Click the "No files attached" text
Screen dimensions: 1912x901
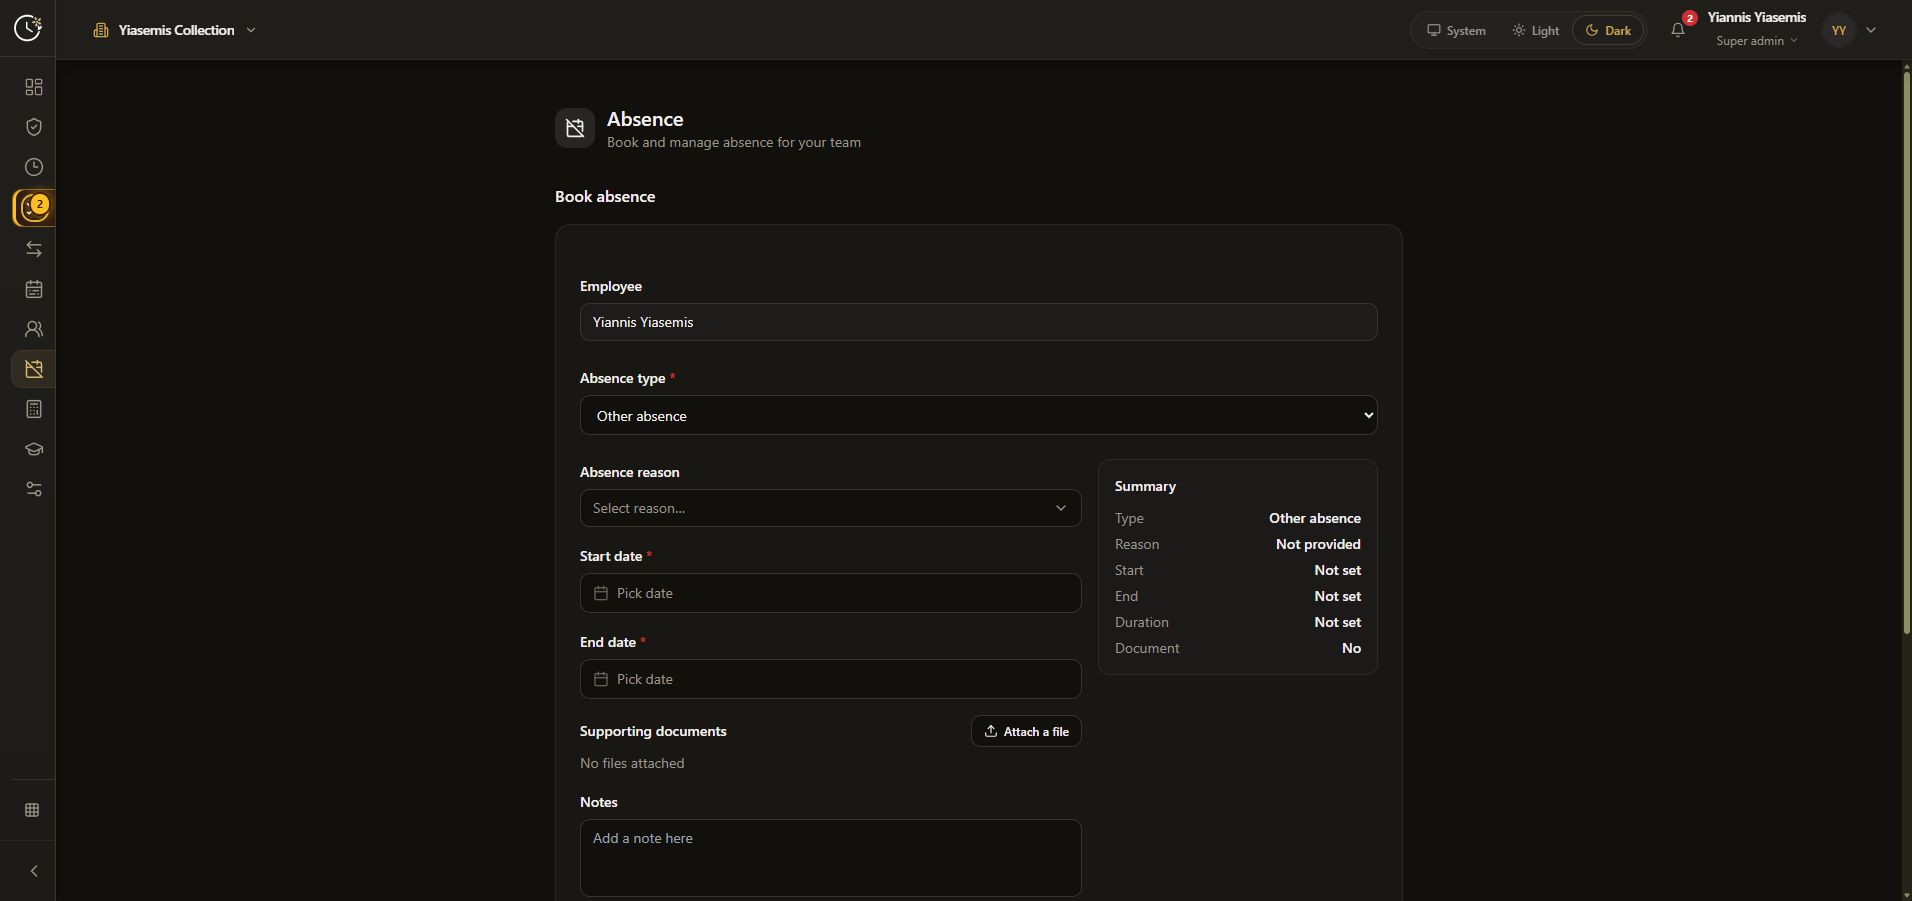(x=632, y=763)
